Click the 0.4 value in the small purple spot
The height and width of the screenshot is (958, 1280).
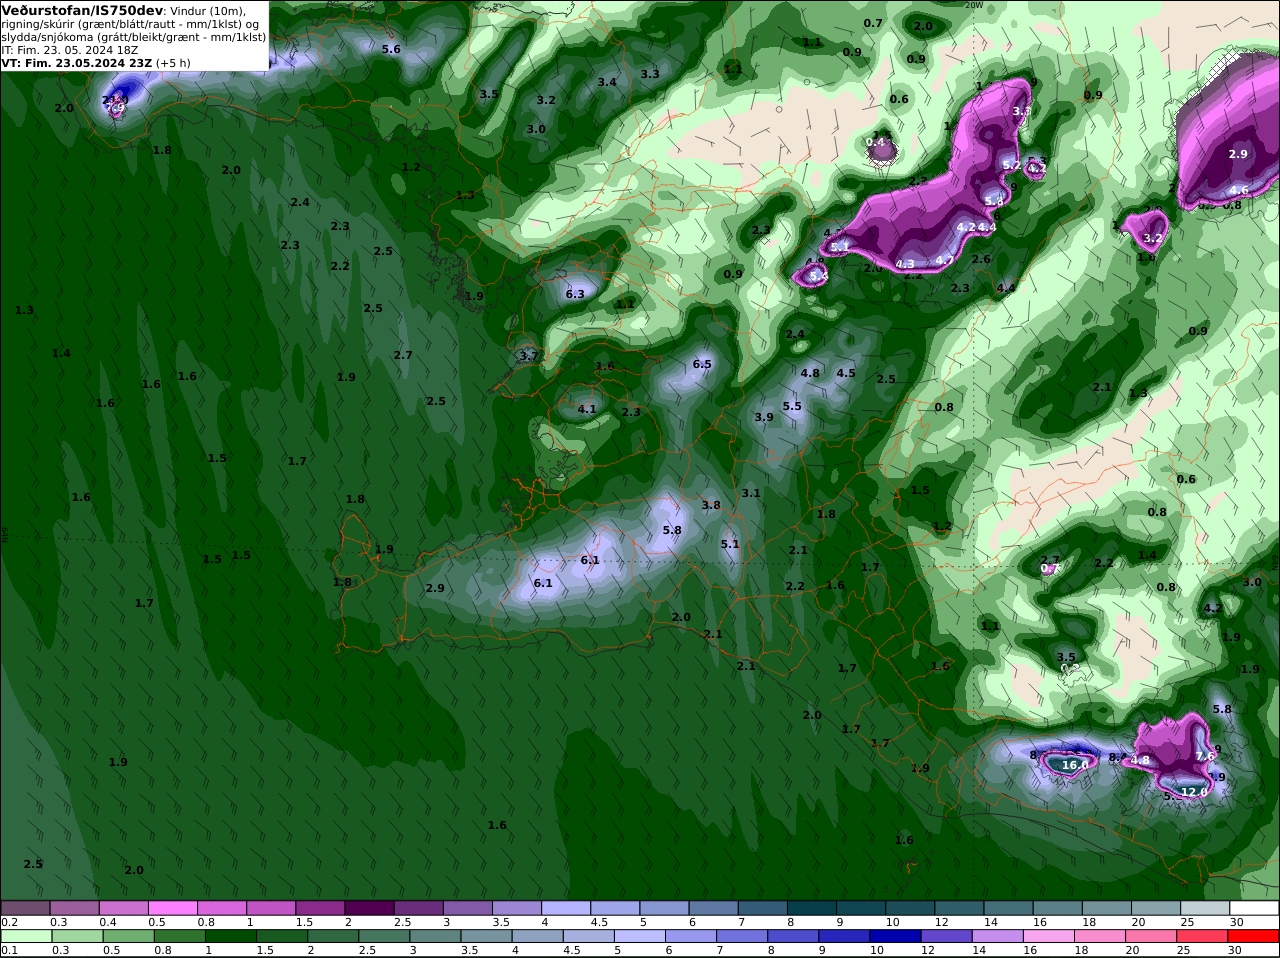click(x=877, y=143)
